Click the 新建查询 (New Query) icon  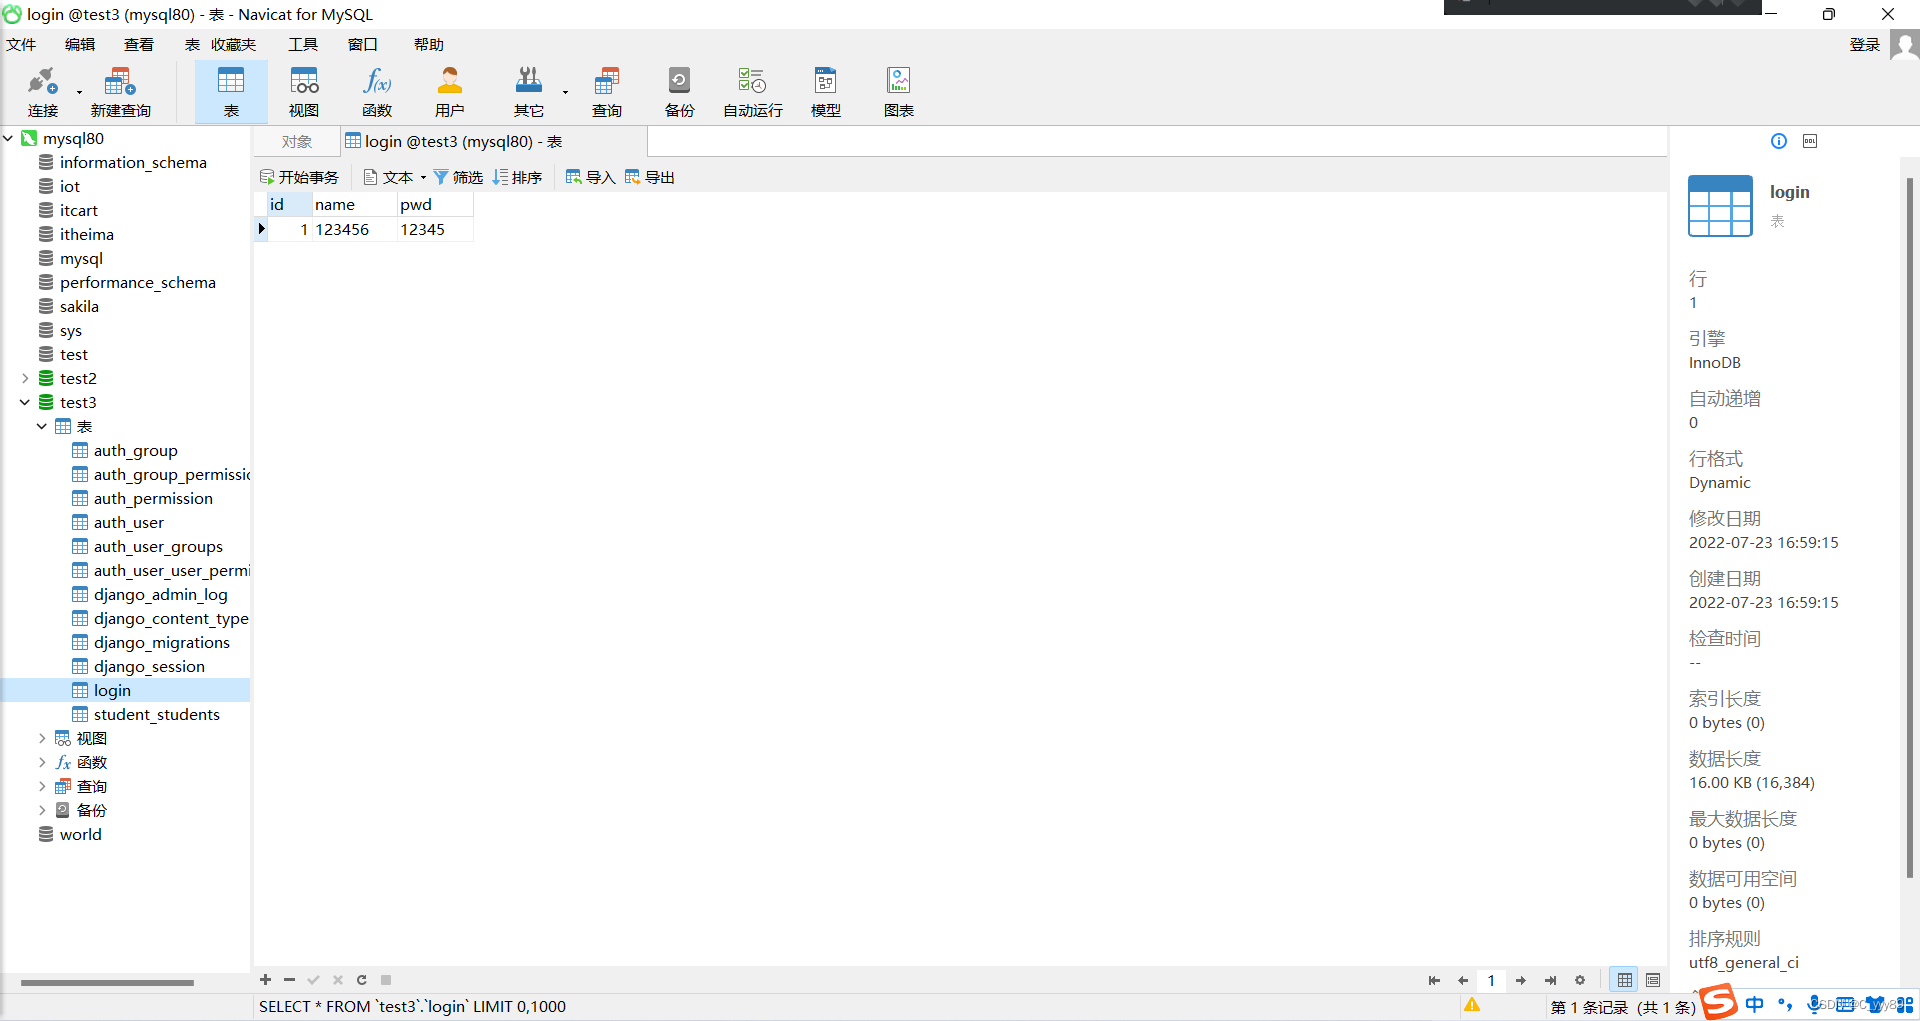coord(119,90)
